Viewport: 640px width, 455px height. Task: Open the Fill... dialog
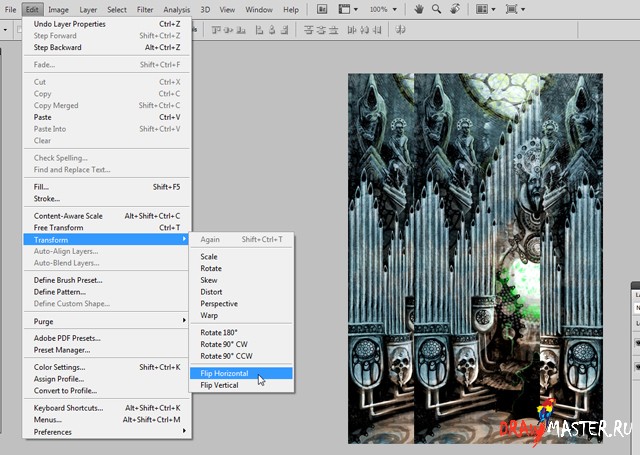(107, 187)
